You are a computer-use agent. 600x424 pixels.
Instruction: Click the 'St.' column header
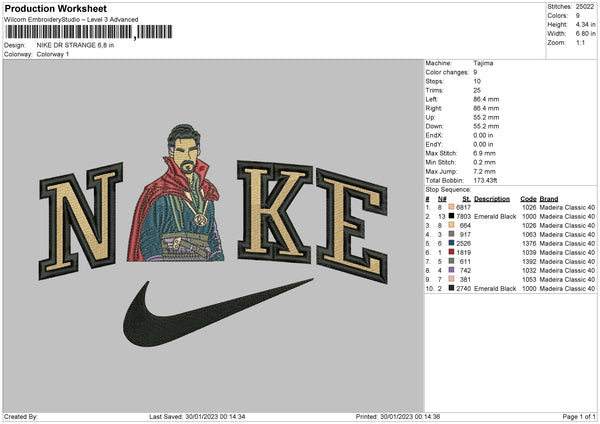point(466,199)
